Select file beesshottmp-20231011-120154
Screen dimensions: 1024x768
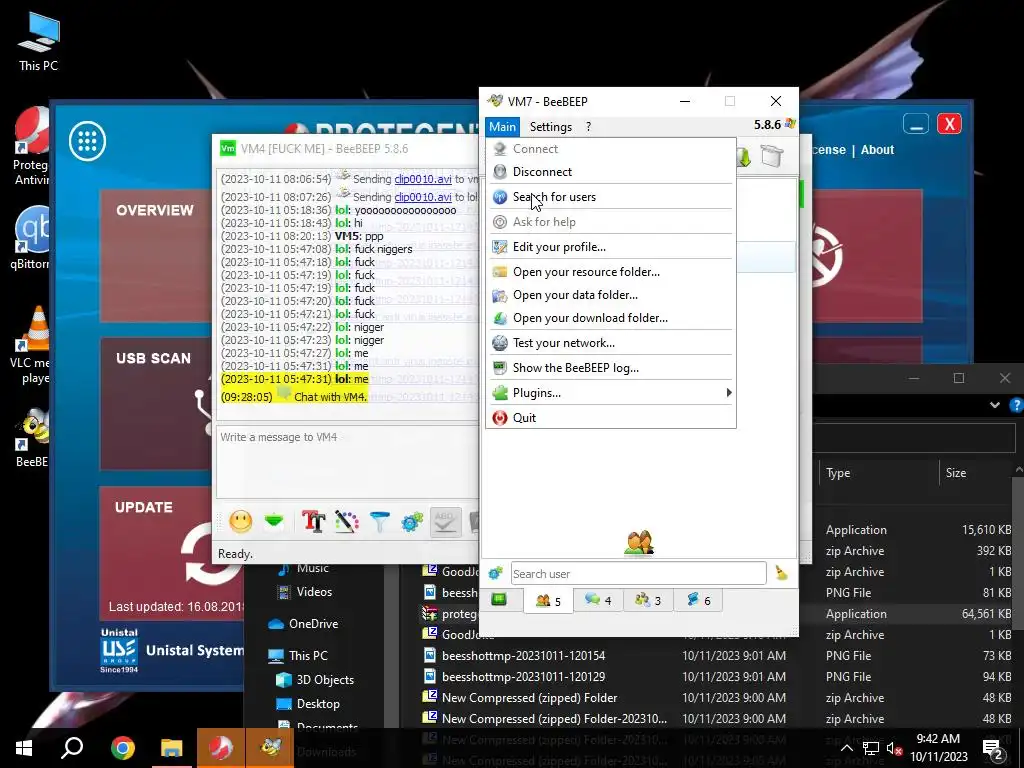click(x=523, y=656)
